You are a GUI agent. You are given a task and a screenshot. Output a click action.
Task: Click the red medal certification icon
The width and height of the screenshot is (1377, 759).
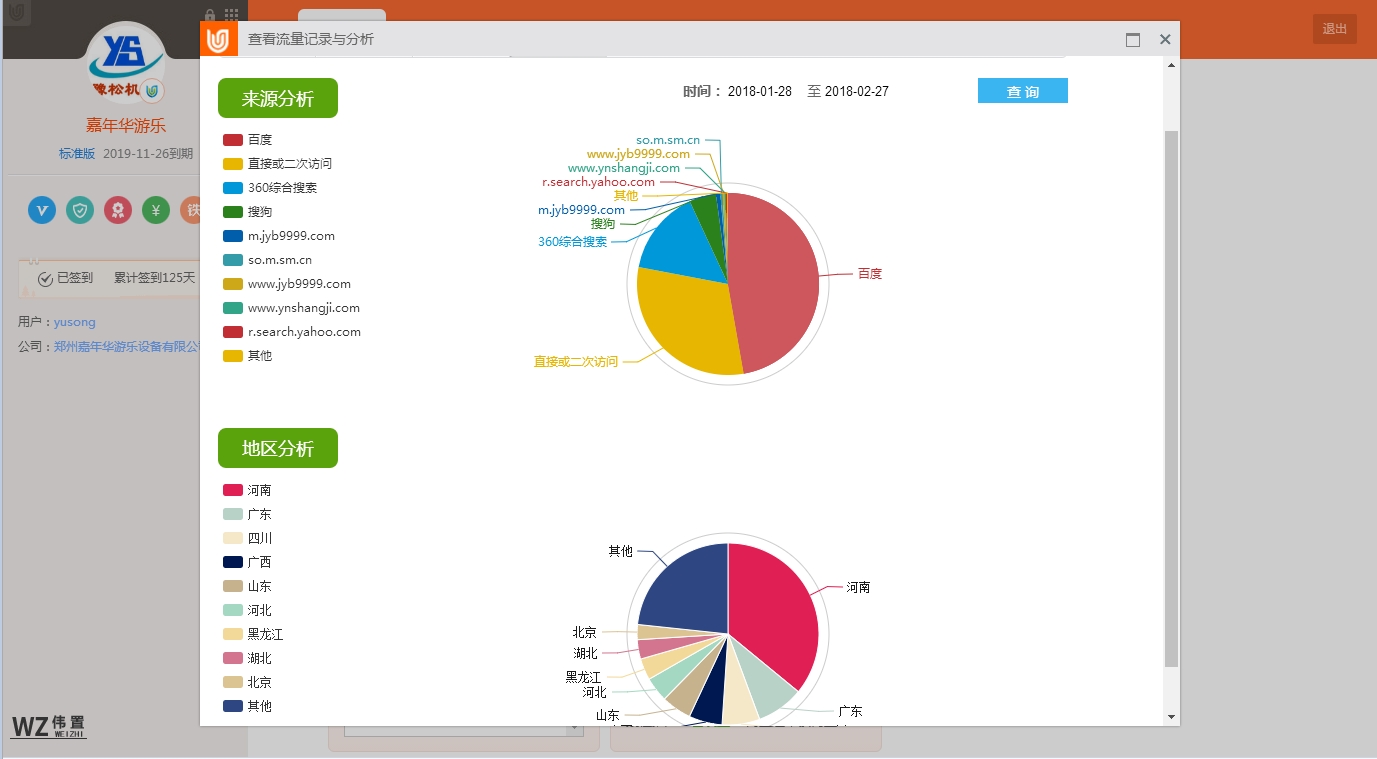(118, 210)
